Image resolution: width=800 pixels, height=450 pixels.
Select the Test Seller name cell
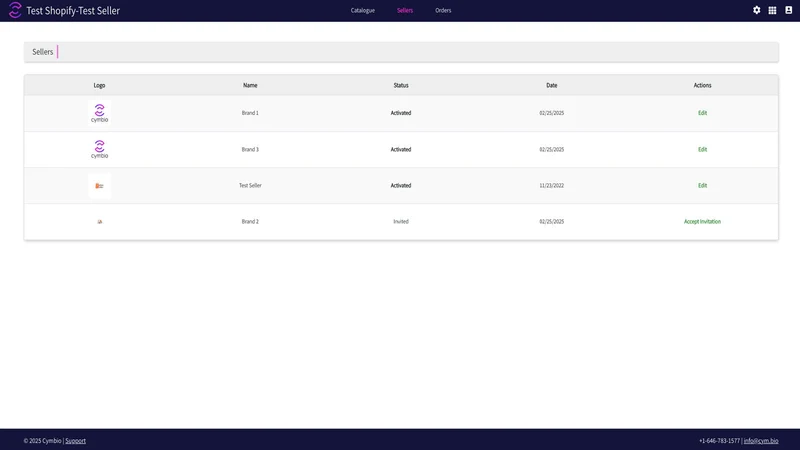point(250,185)
